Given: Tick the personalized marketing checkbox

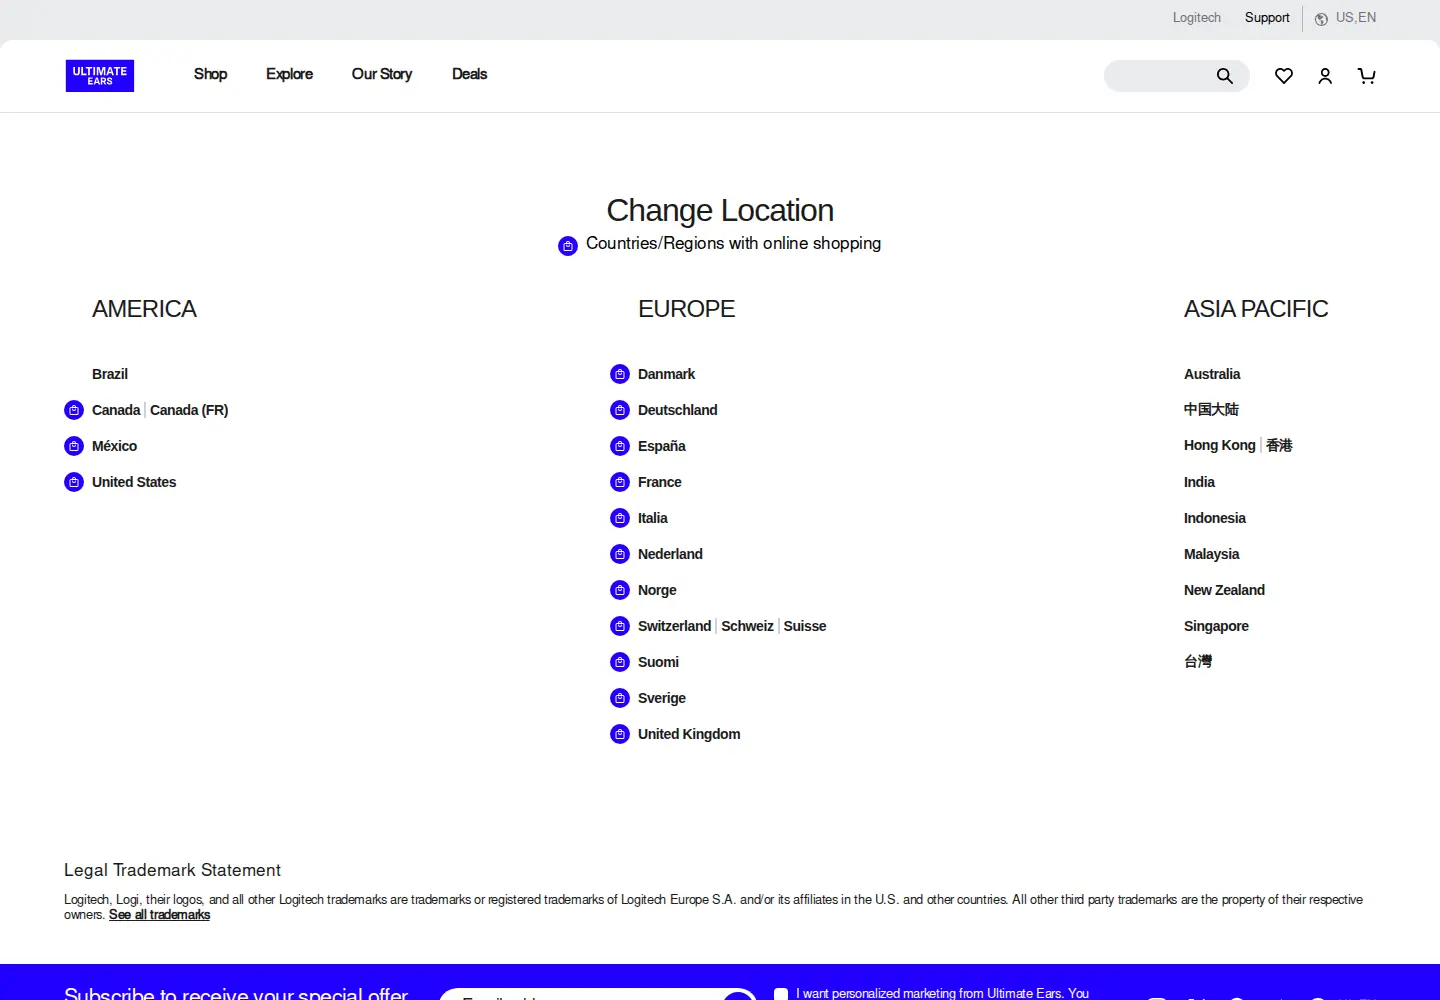Looking at the screenshot, I should click(x=781, y=994).
